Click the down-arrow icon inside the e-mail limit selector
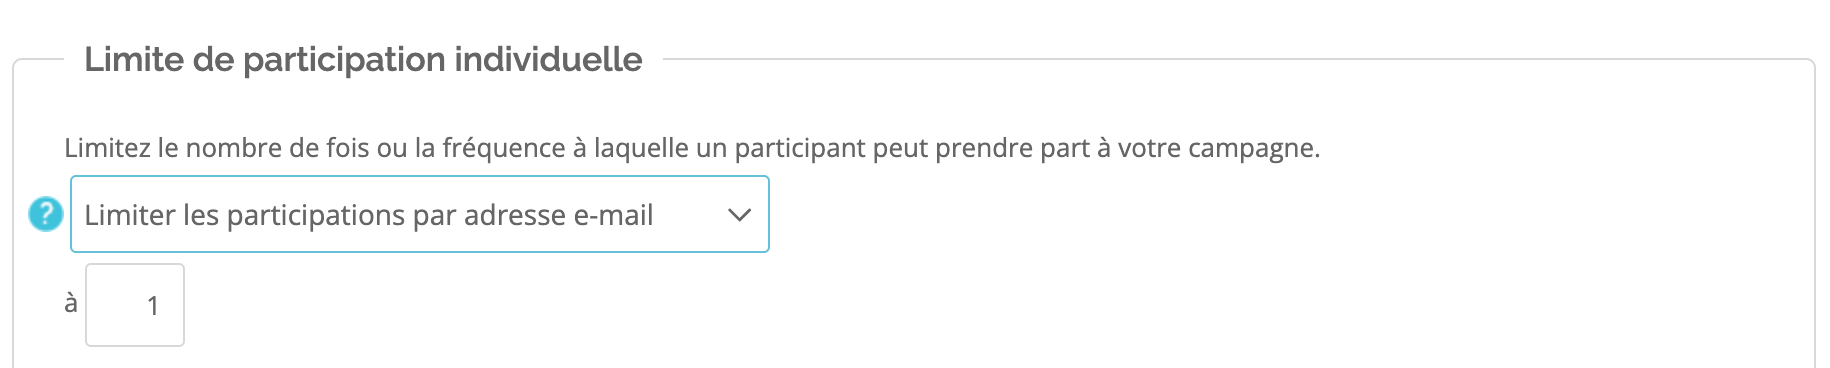This screenshot has height=368, width=1830. (740, 215)
